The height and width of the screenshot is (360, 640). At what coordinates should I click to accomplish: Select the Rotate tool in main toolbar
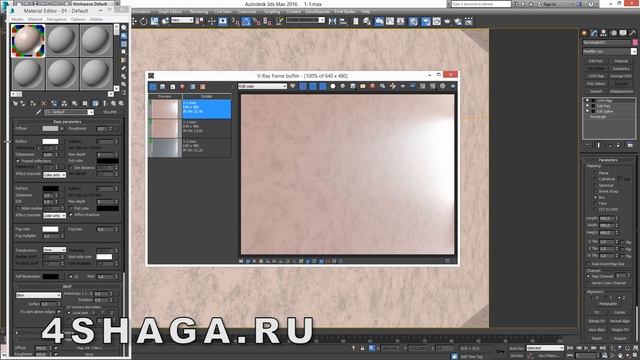(144, 21)
